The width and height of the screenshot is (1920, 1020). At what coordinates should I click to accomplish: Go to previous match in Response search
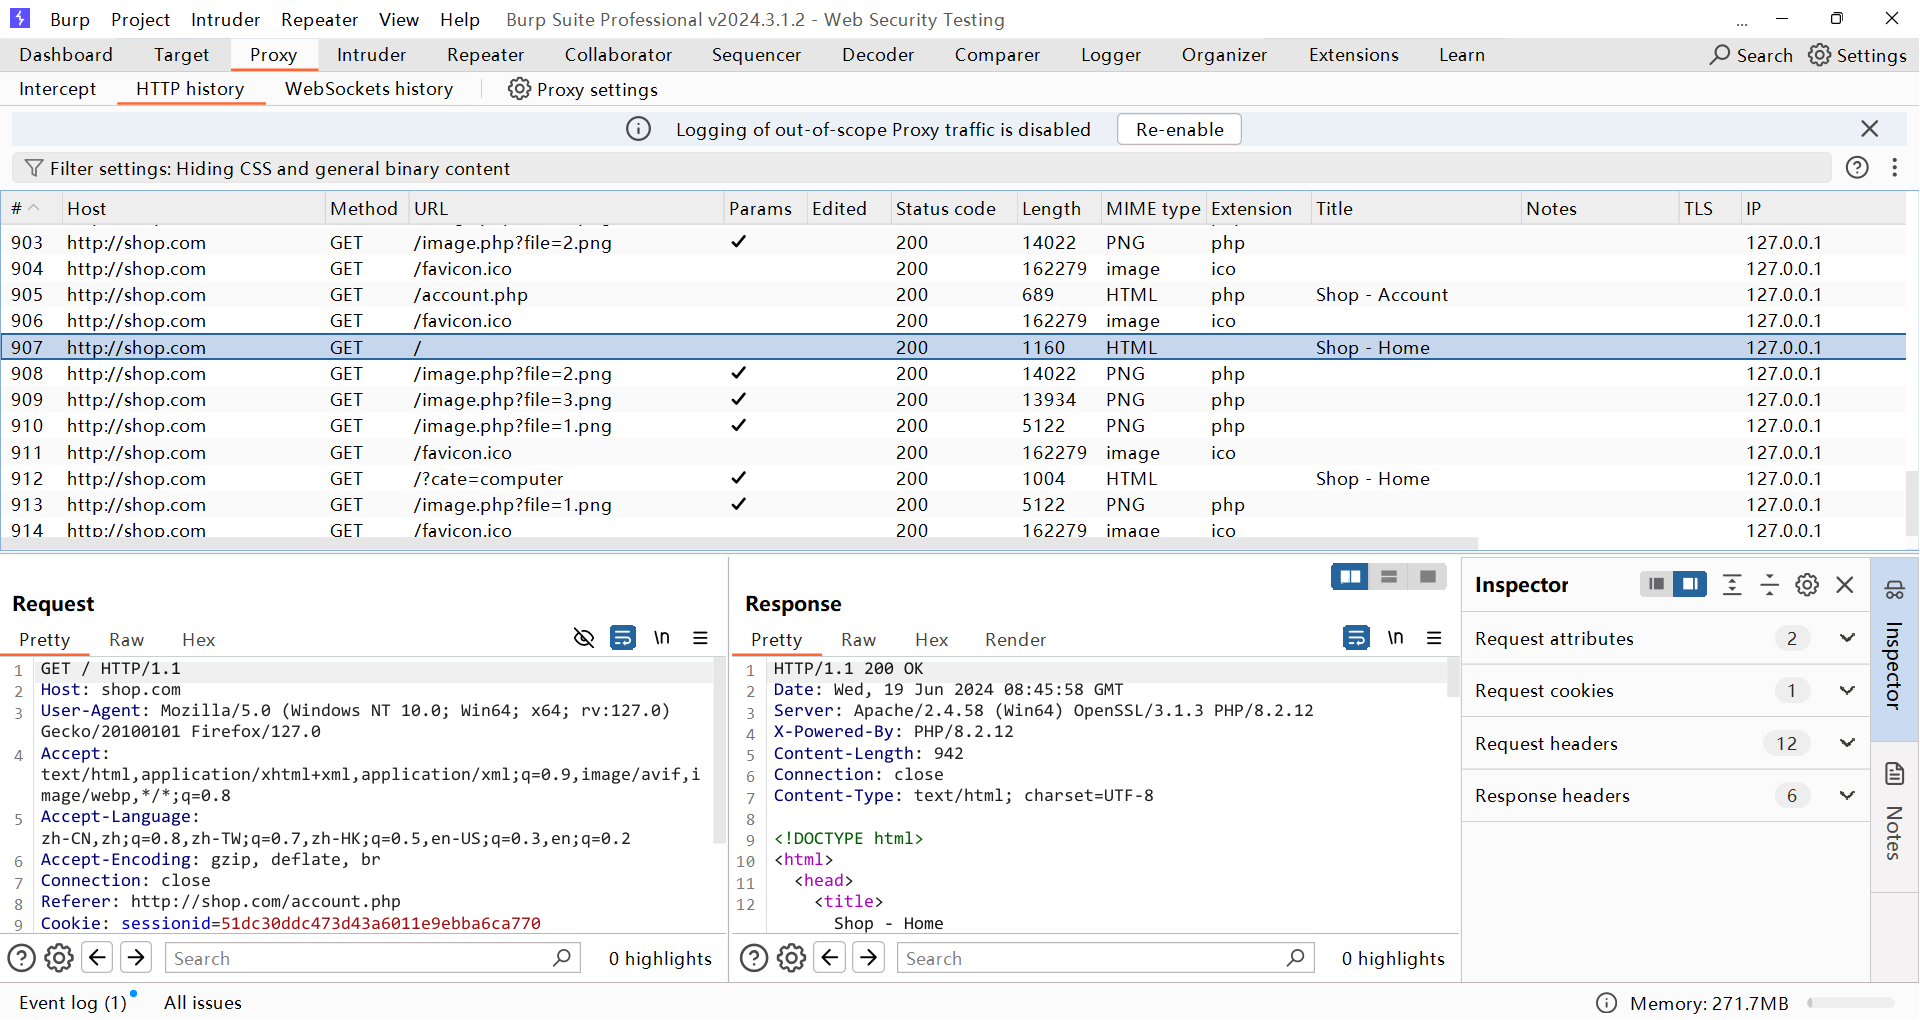click(830, 958)
